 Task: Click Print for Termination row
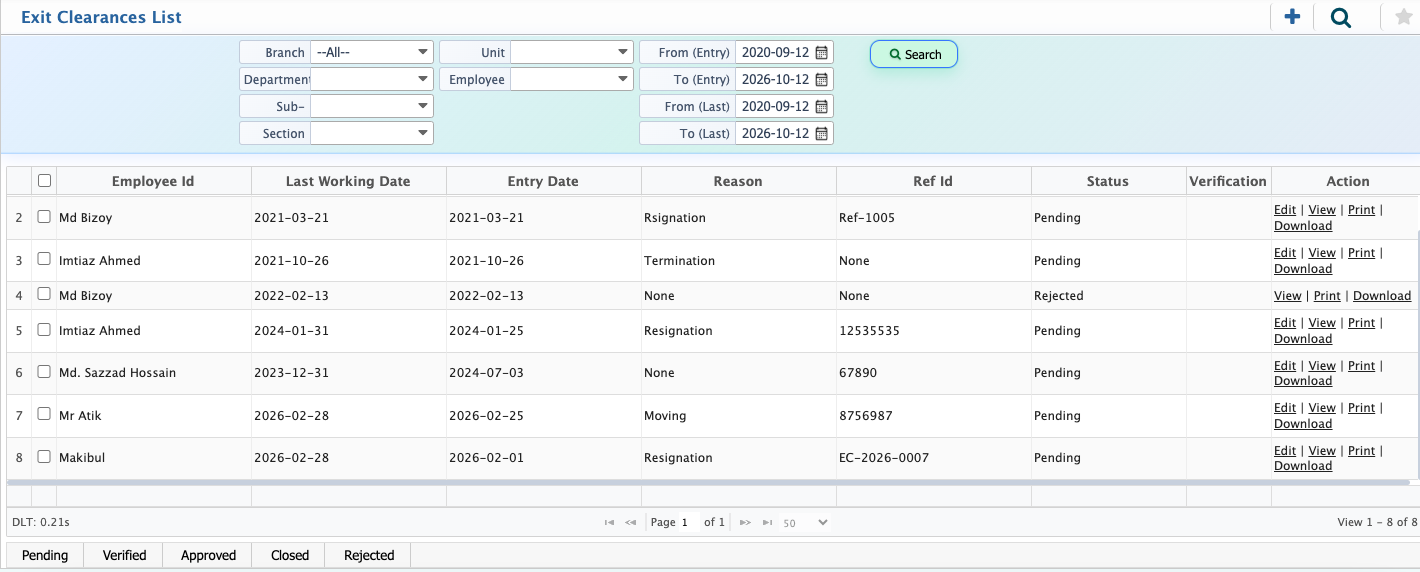point(1361,253)
